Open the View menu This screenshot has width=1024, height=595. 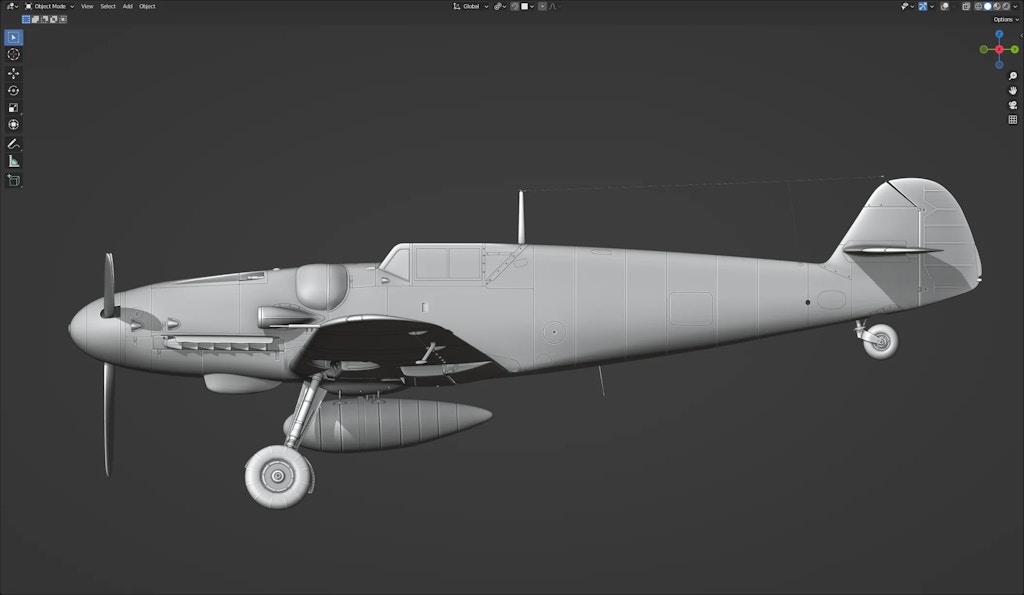87,6
